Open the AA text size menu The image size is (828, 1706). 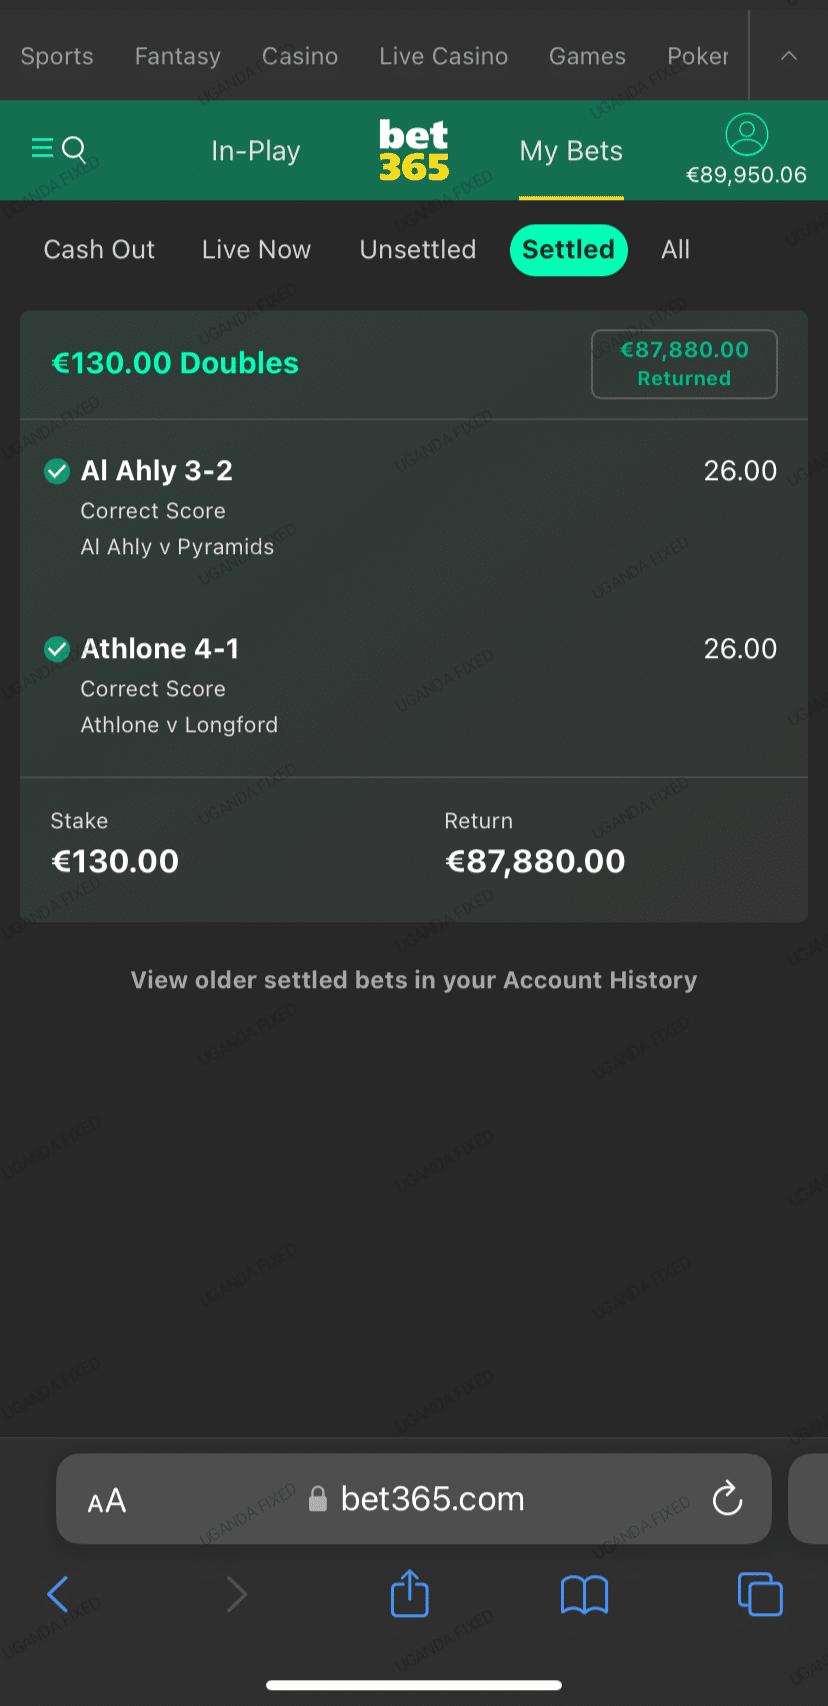107,1500
